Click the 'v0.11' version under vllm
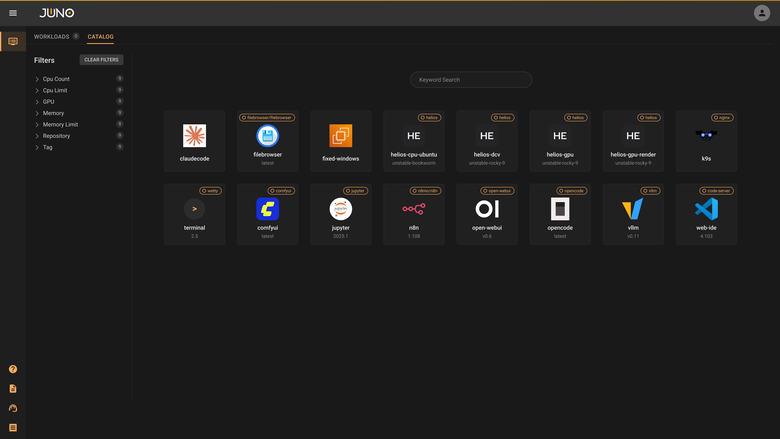The image size is (780, 439). tap(633, 236)
